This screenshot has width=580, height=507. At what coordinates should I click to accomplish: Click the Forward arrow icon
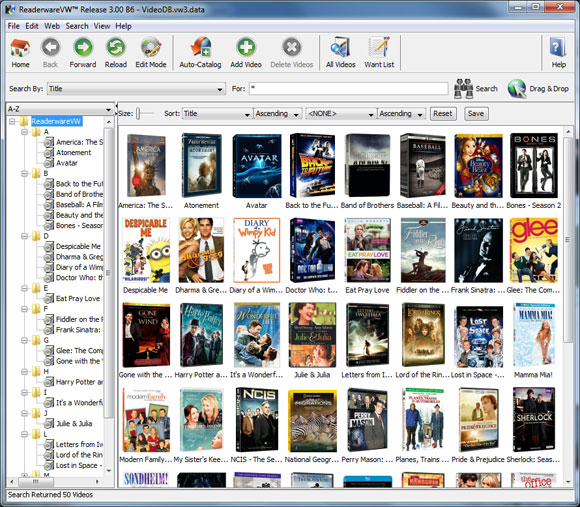coord(83,48)
